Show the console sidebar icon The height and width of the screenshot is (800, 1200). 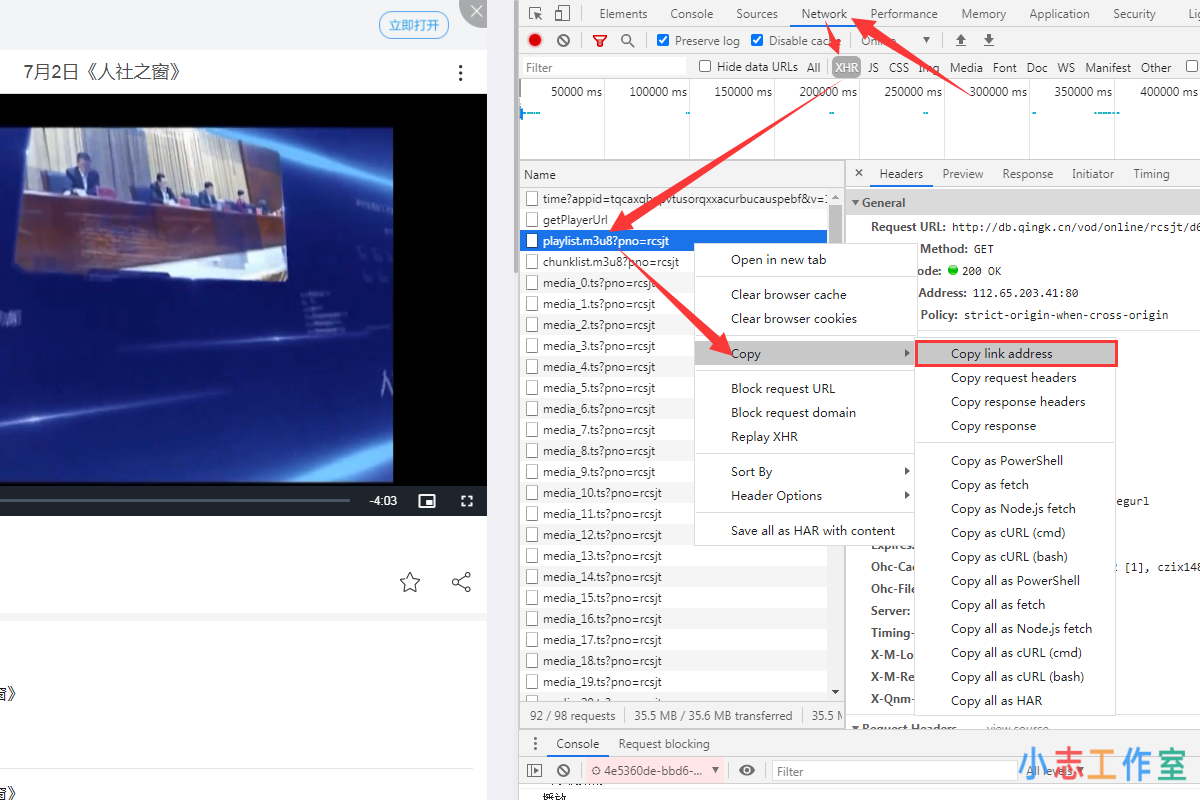pos(535,771)
